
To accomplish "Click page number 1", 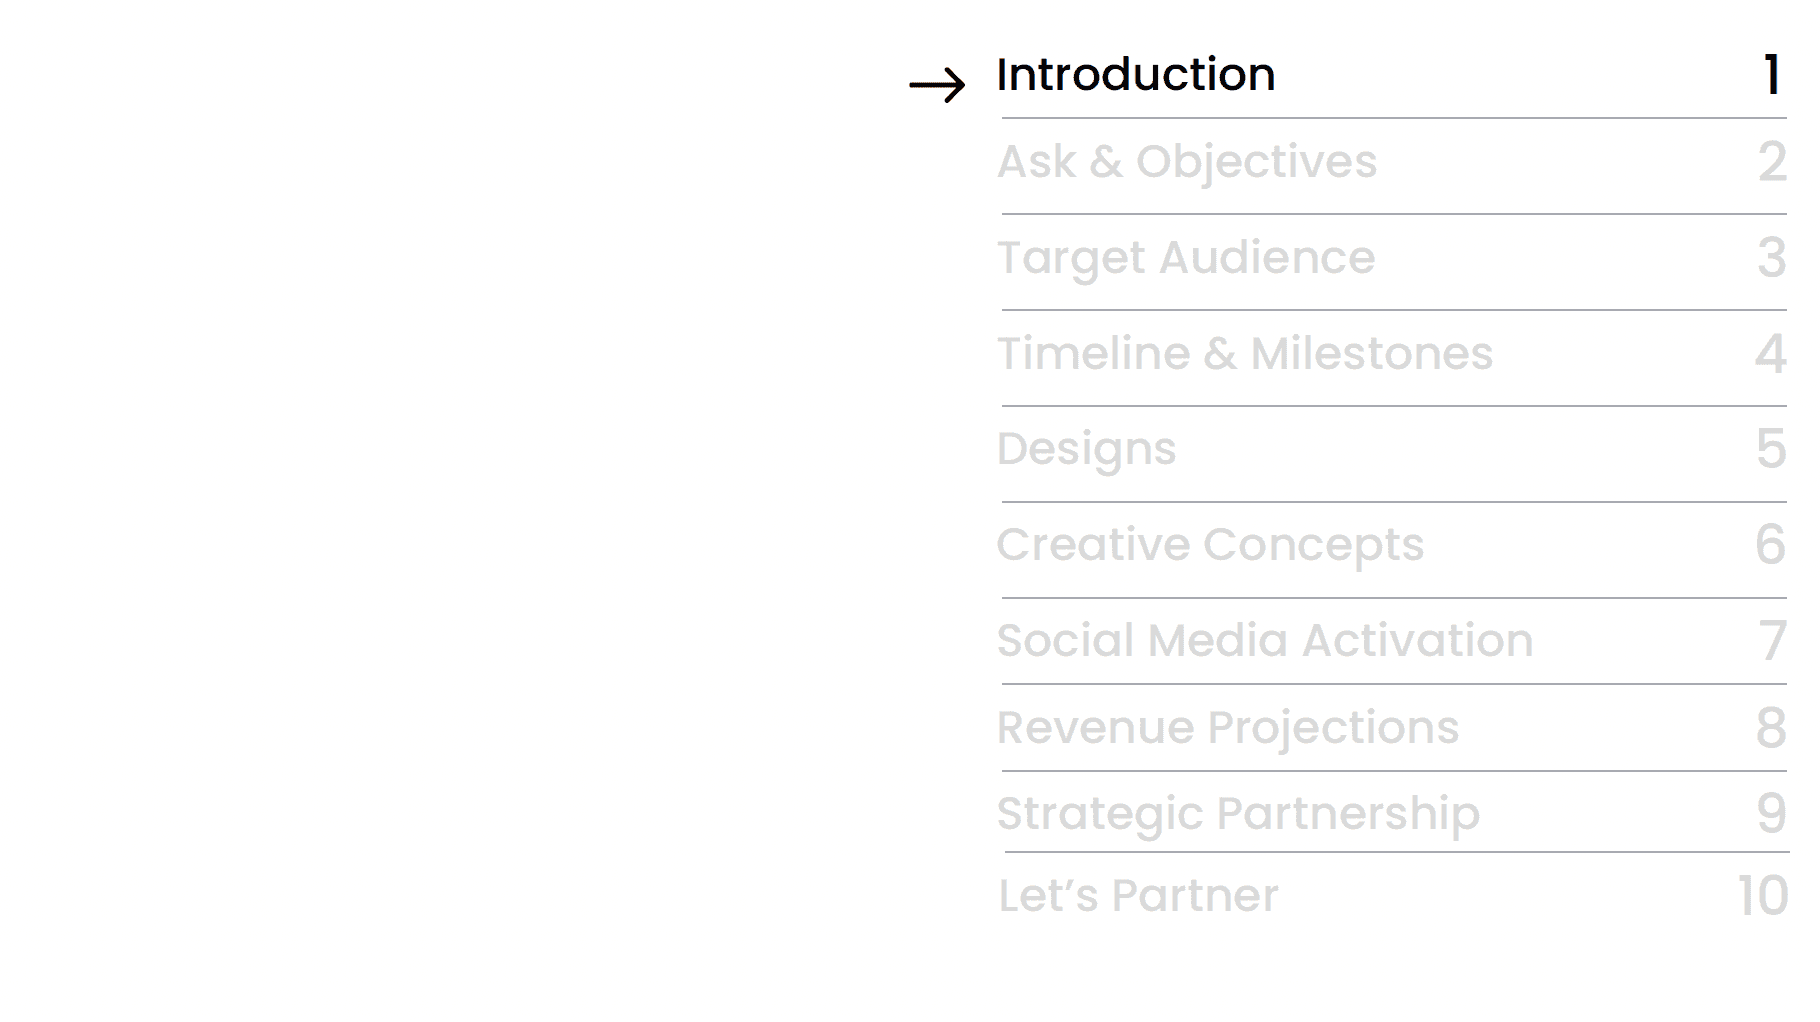I will click(x=1772, y=76).
